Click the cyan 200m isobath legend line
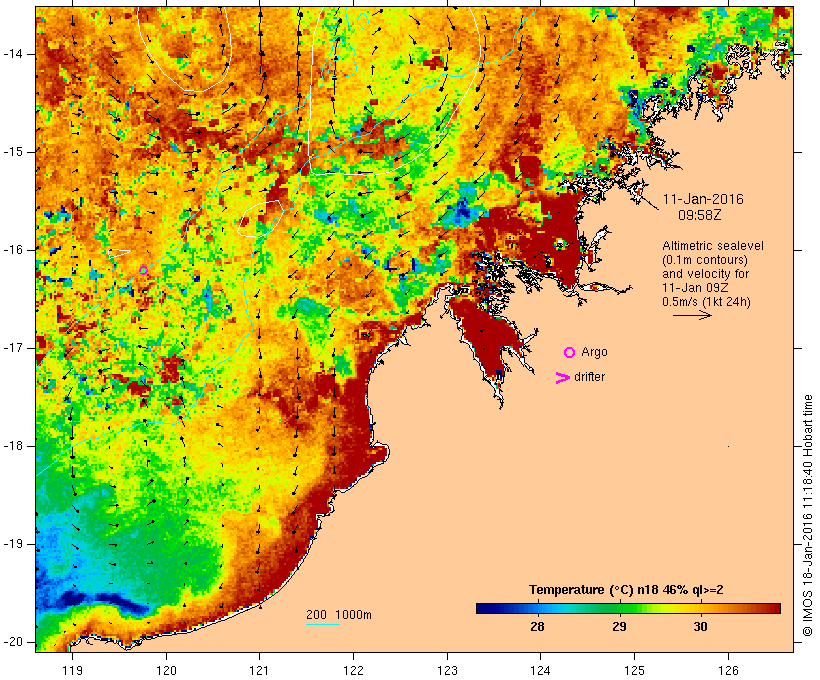Screen dimensions: 820x680 pos(323,624)
